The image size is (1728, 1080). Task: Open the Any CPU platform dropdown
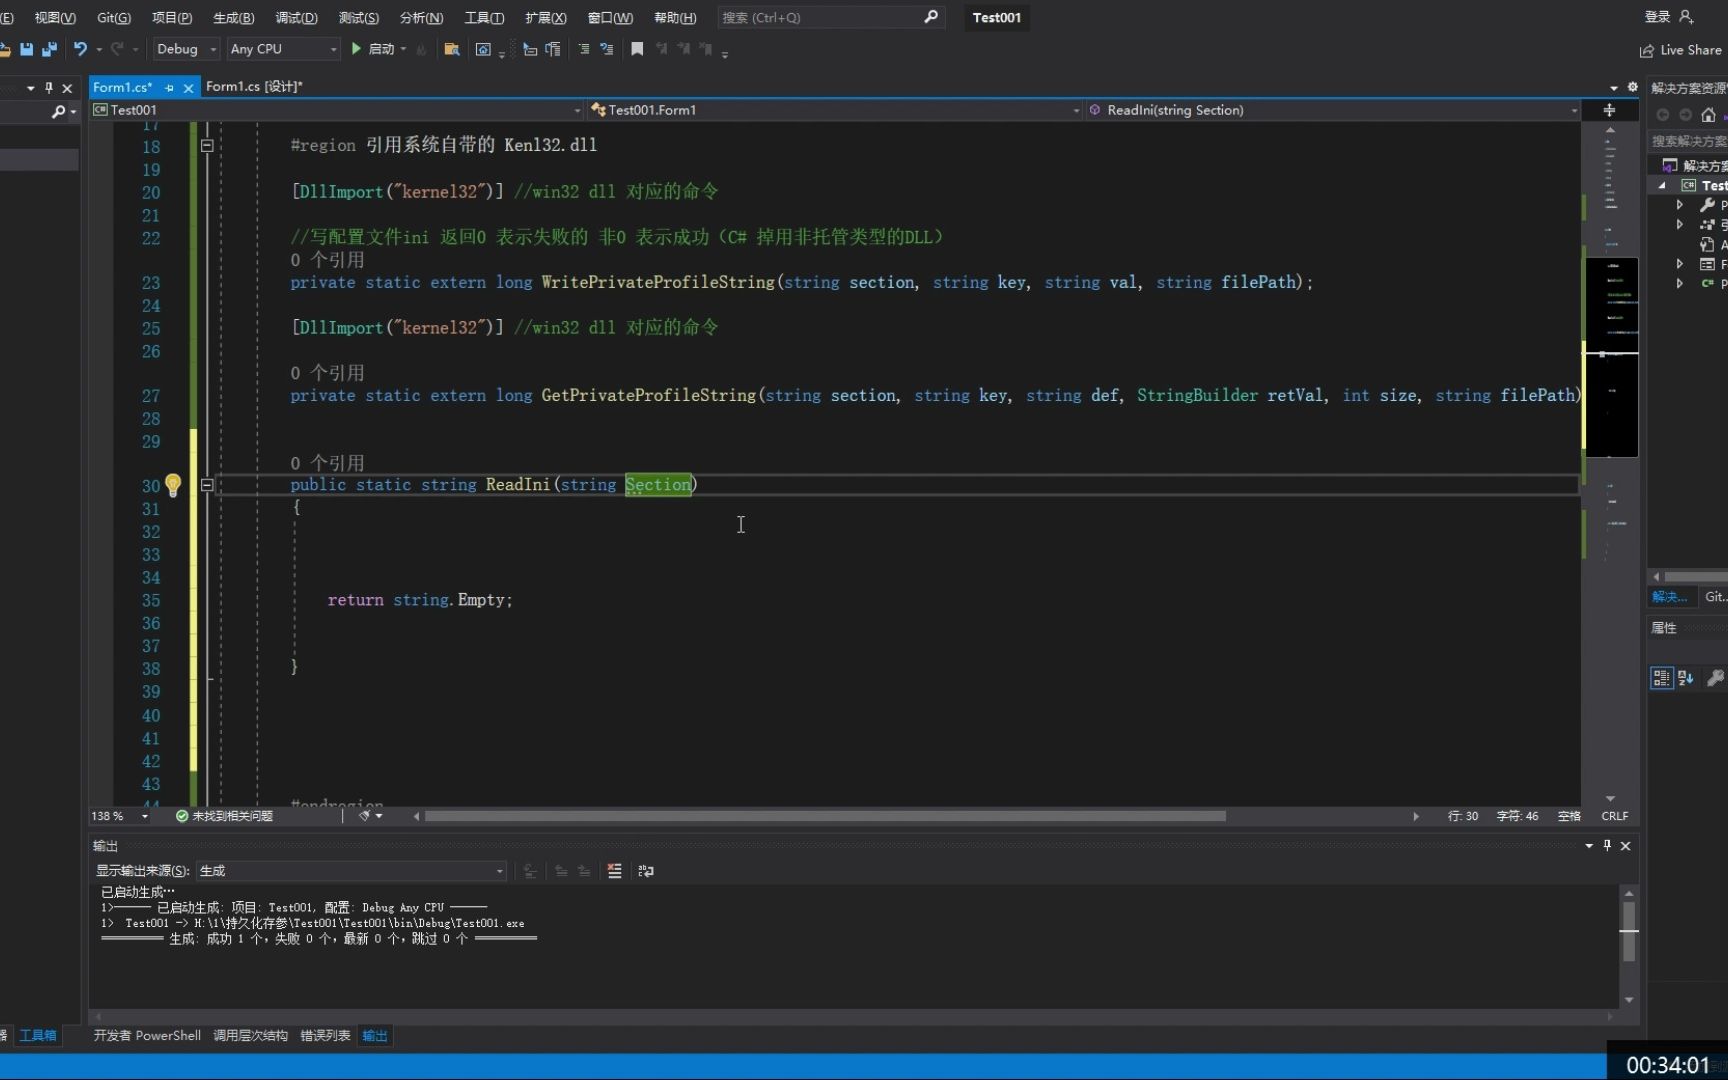click(284, 49)
